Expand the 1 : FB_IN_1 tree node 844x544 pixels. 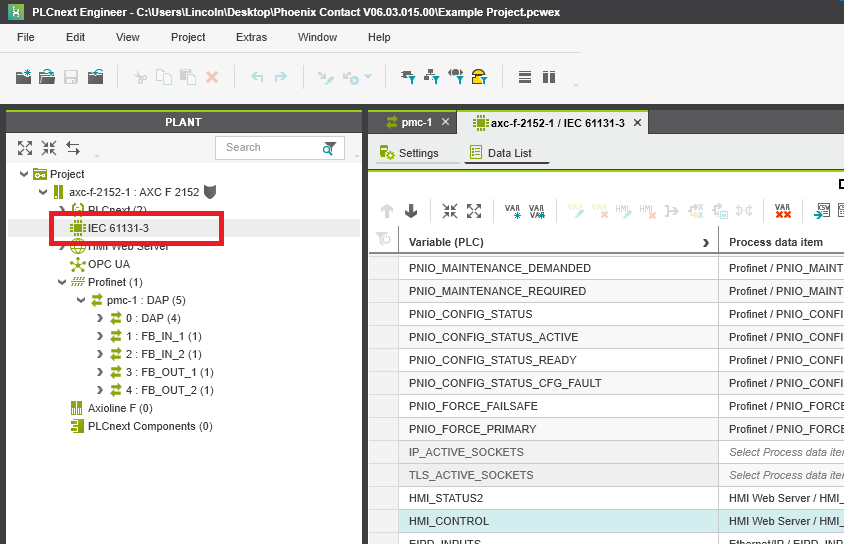point(99,336)
